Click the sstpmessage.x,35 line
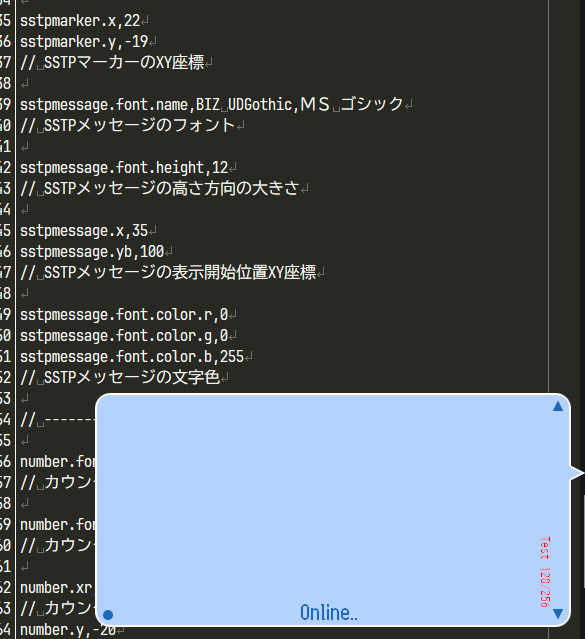This screenshot has width=585, height=639. pos(84,231)
